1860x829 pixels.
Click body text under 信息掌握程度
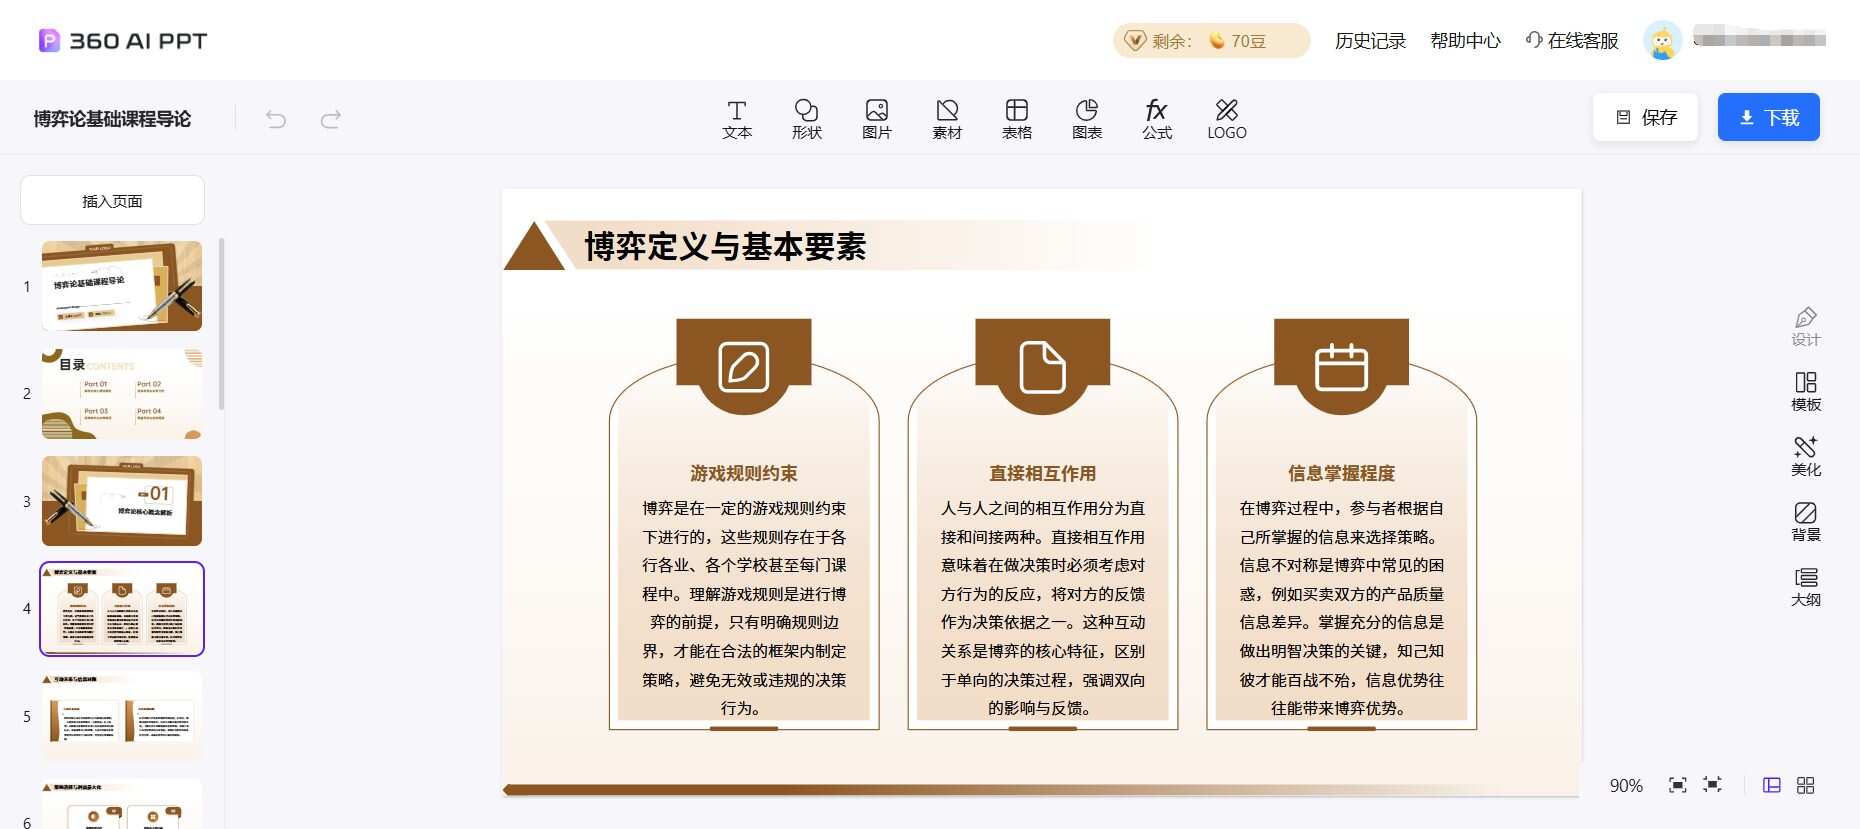click(1341, 608)
